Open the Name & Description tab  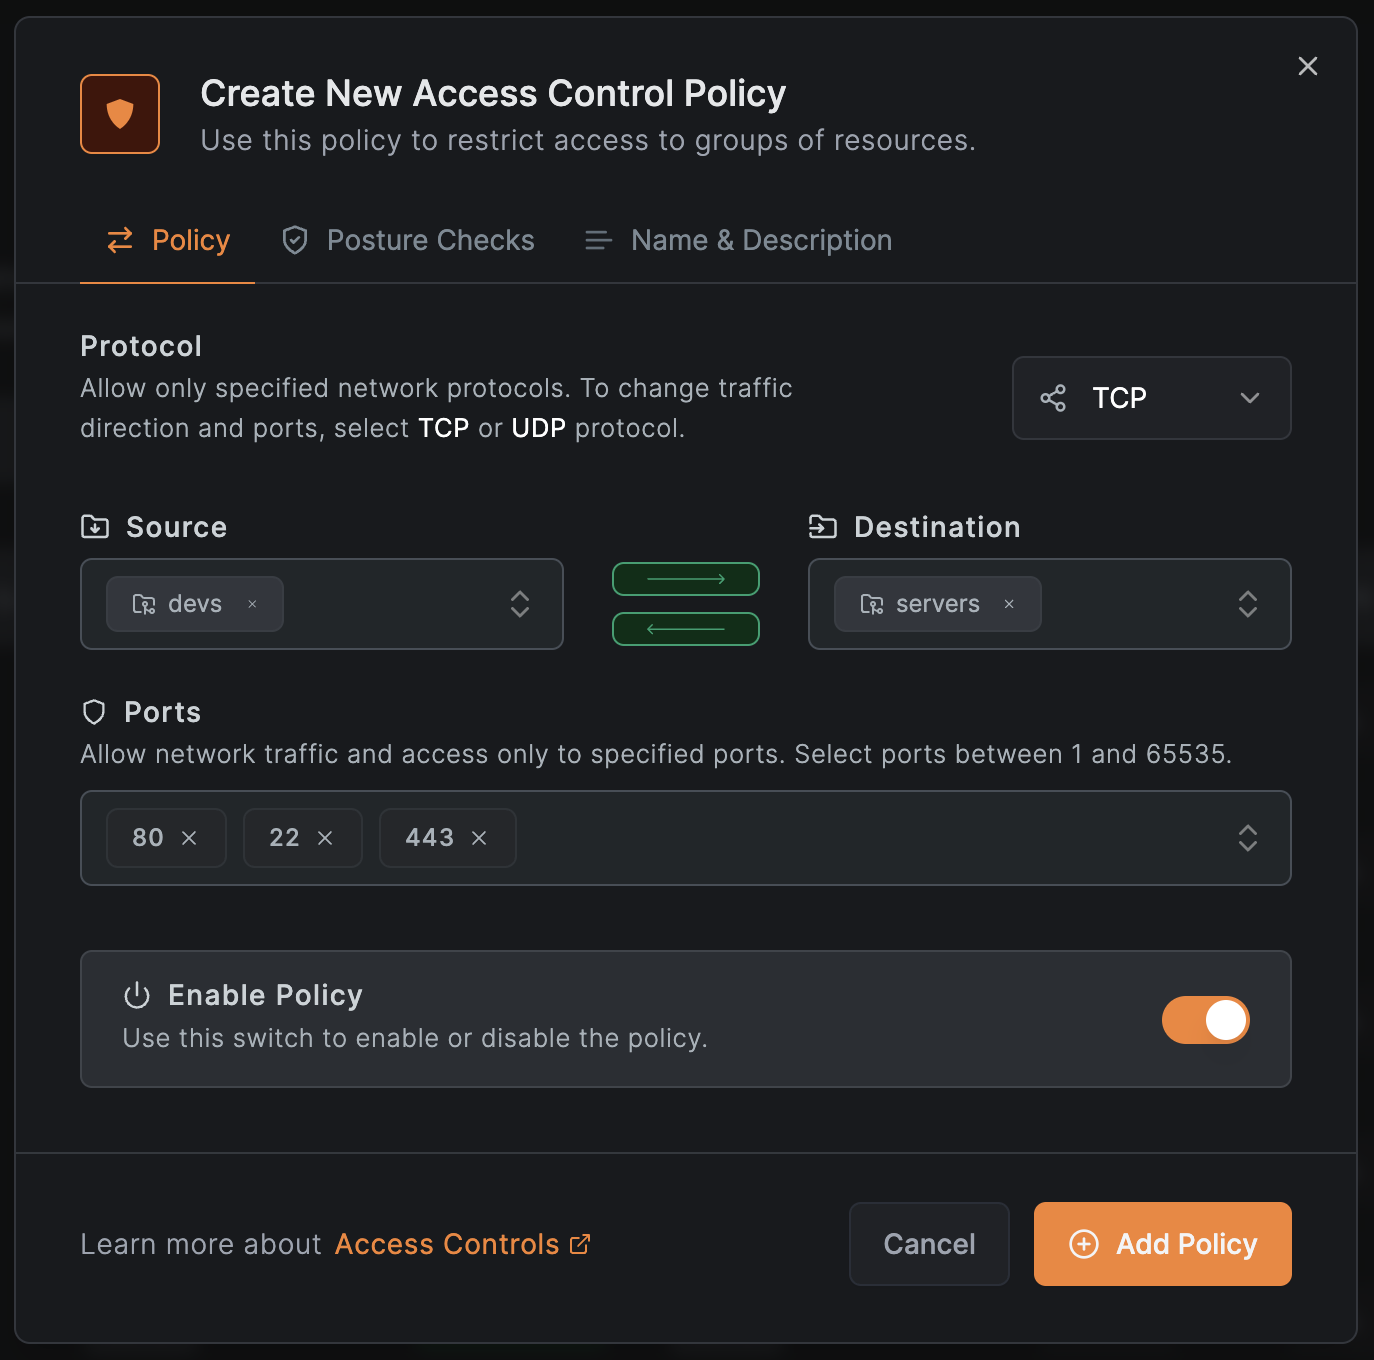[x=738, y=240]
